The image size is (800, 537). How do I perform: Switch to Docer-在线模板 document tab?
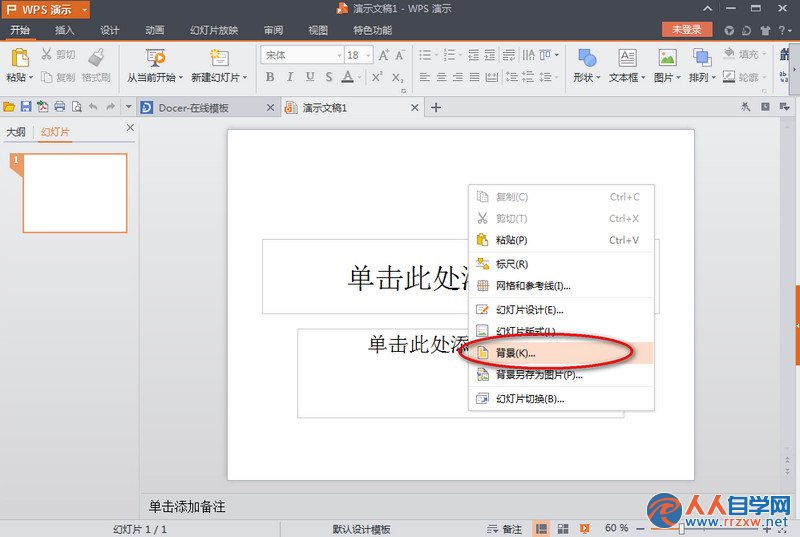[x=209, y=108]
